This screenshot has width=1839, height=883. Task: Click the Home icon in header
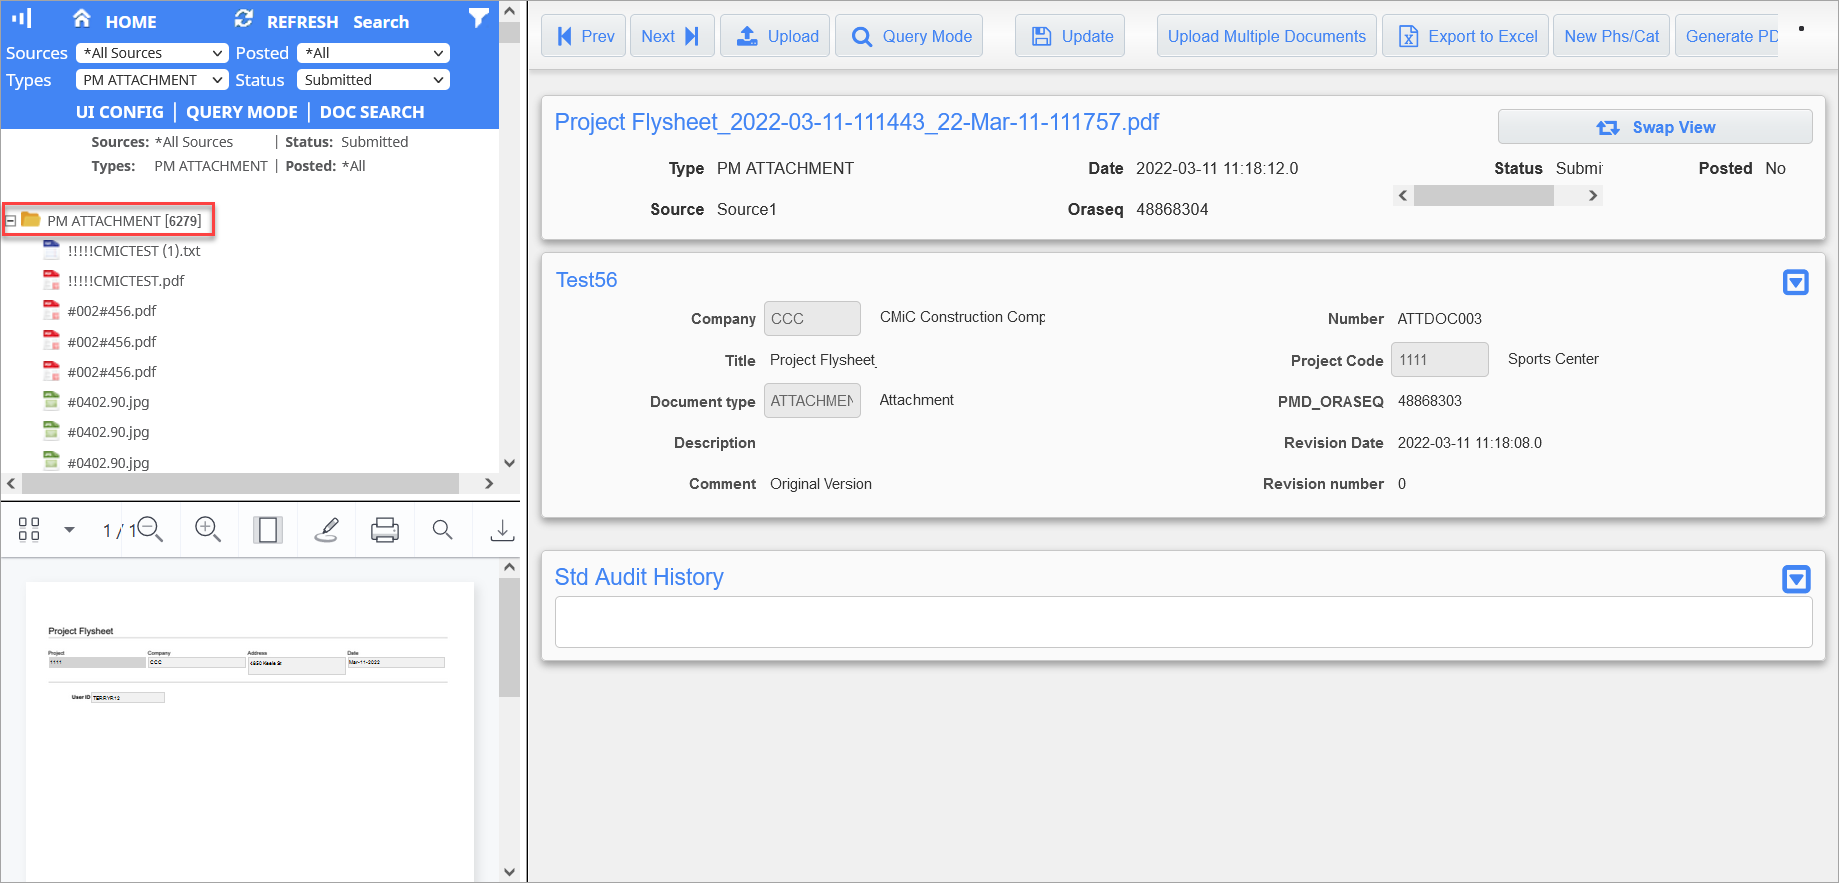tap(82, 19)
